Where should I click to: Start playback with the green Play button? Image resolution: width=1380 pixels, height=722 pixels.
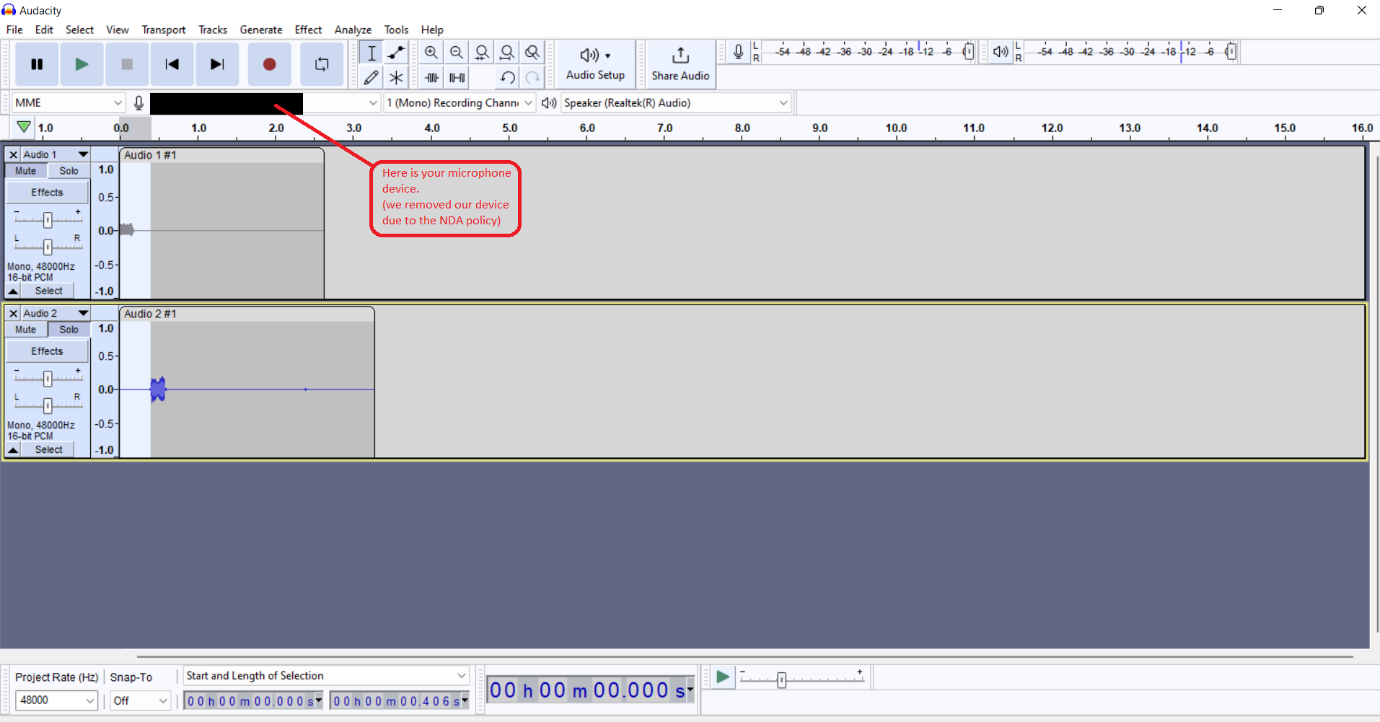[82, 64]
